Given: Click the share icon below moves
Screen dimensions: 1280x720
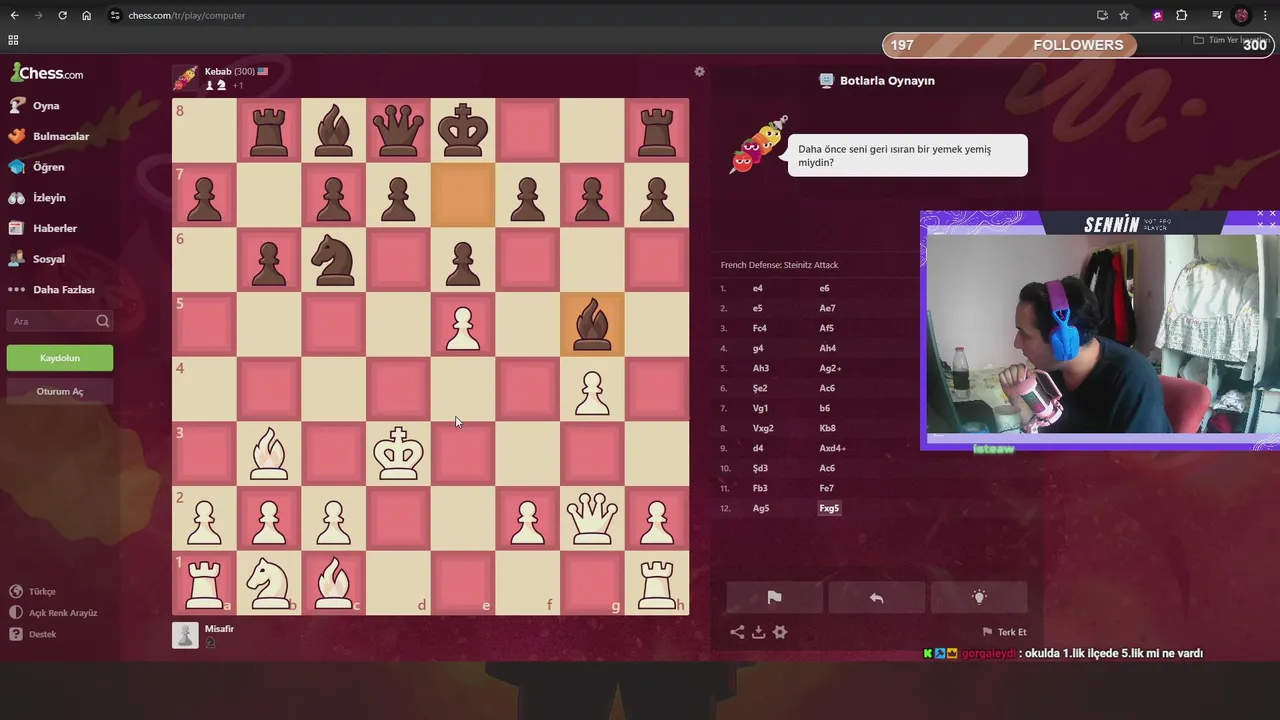Looking at the screenshot, I should click(x=737, y=632).
